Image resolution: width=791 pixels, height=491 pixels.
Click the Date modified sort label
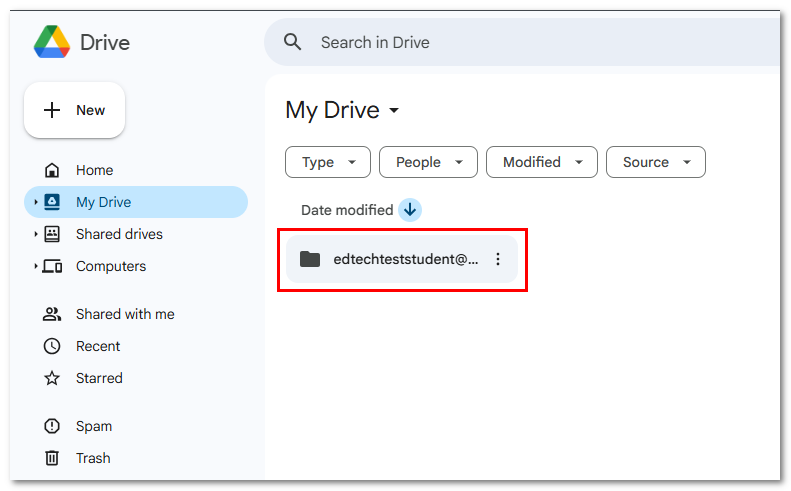[x=347, y=210]
